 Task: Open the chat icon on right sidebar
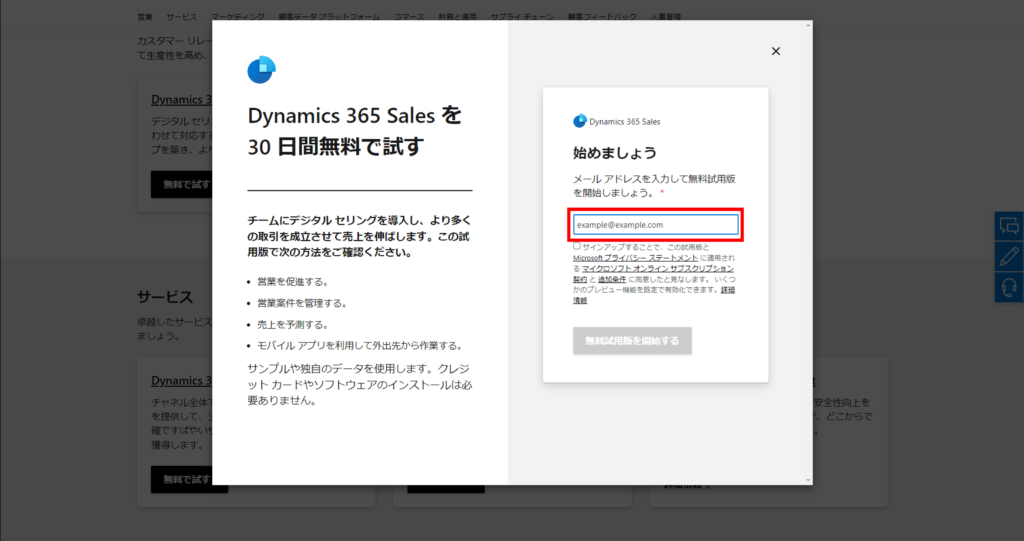tap(1009, 226)
